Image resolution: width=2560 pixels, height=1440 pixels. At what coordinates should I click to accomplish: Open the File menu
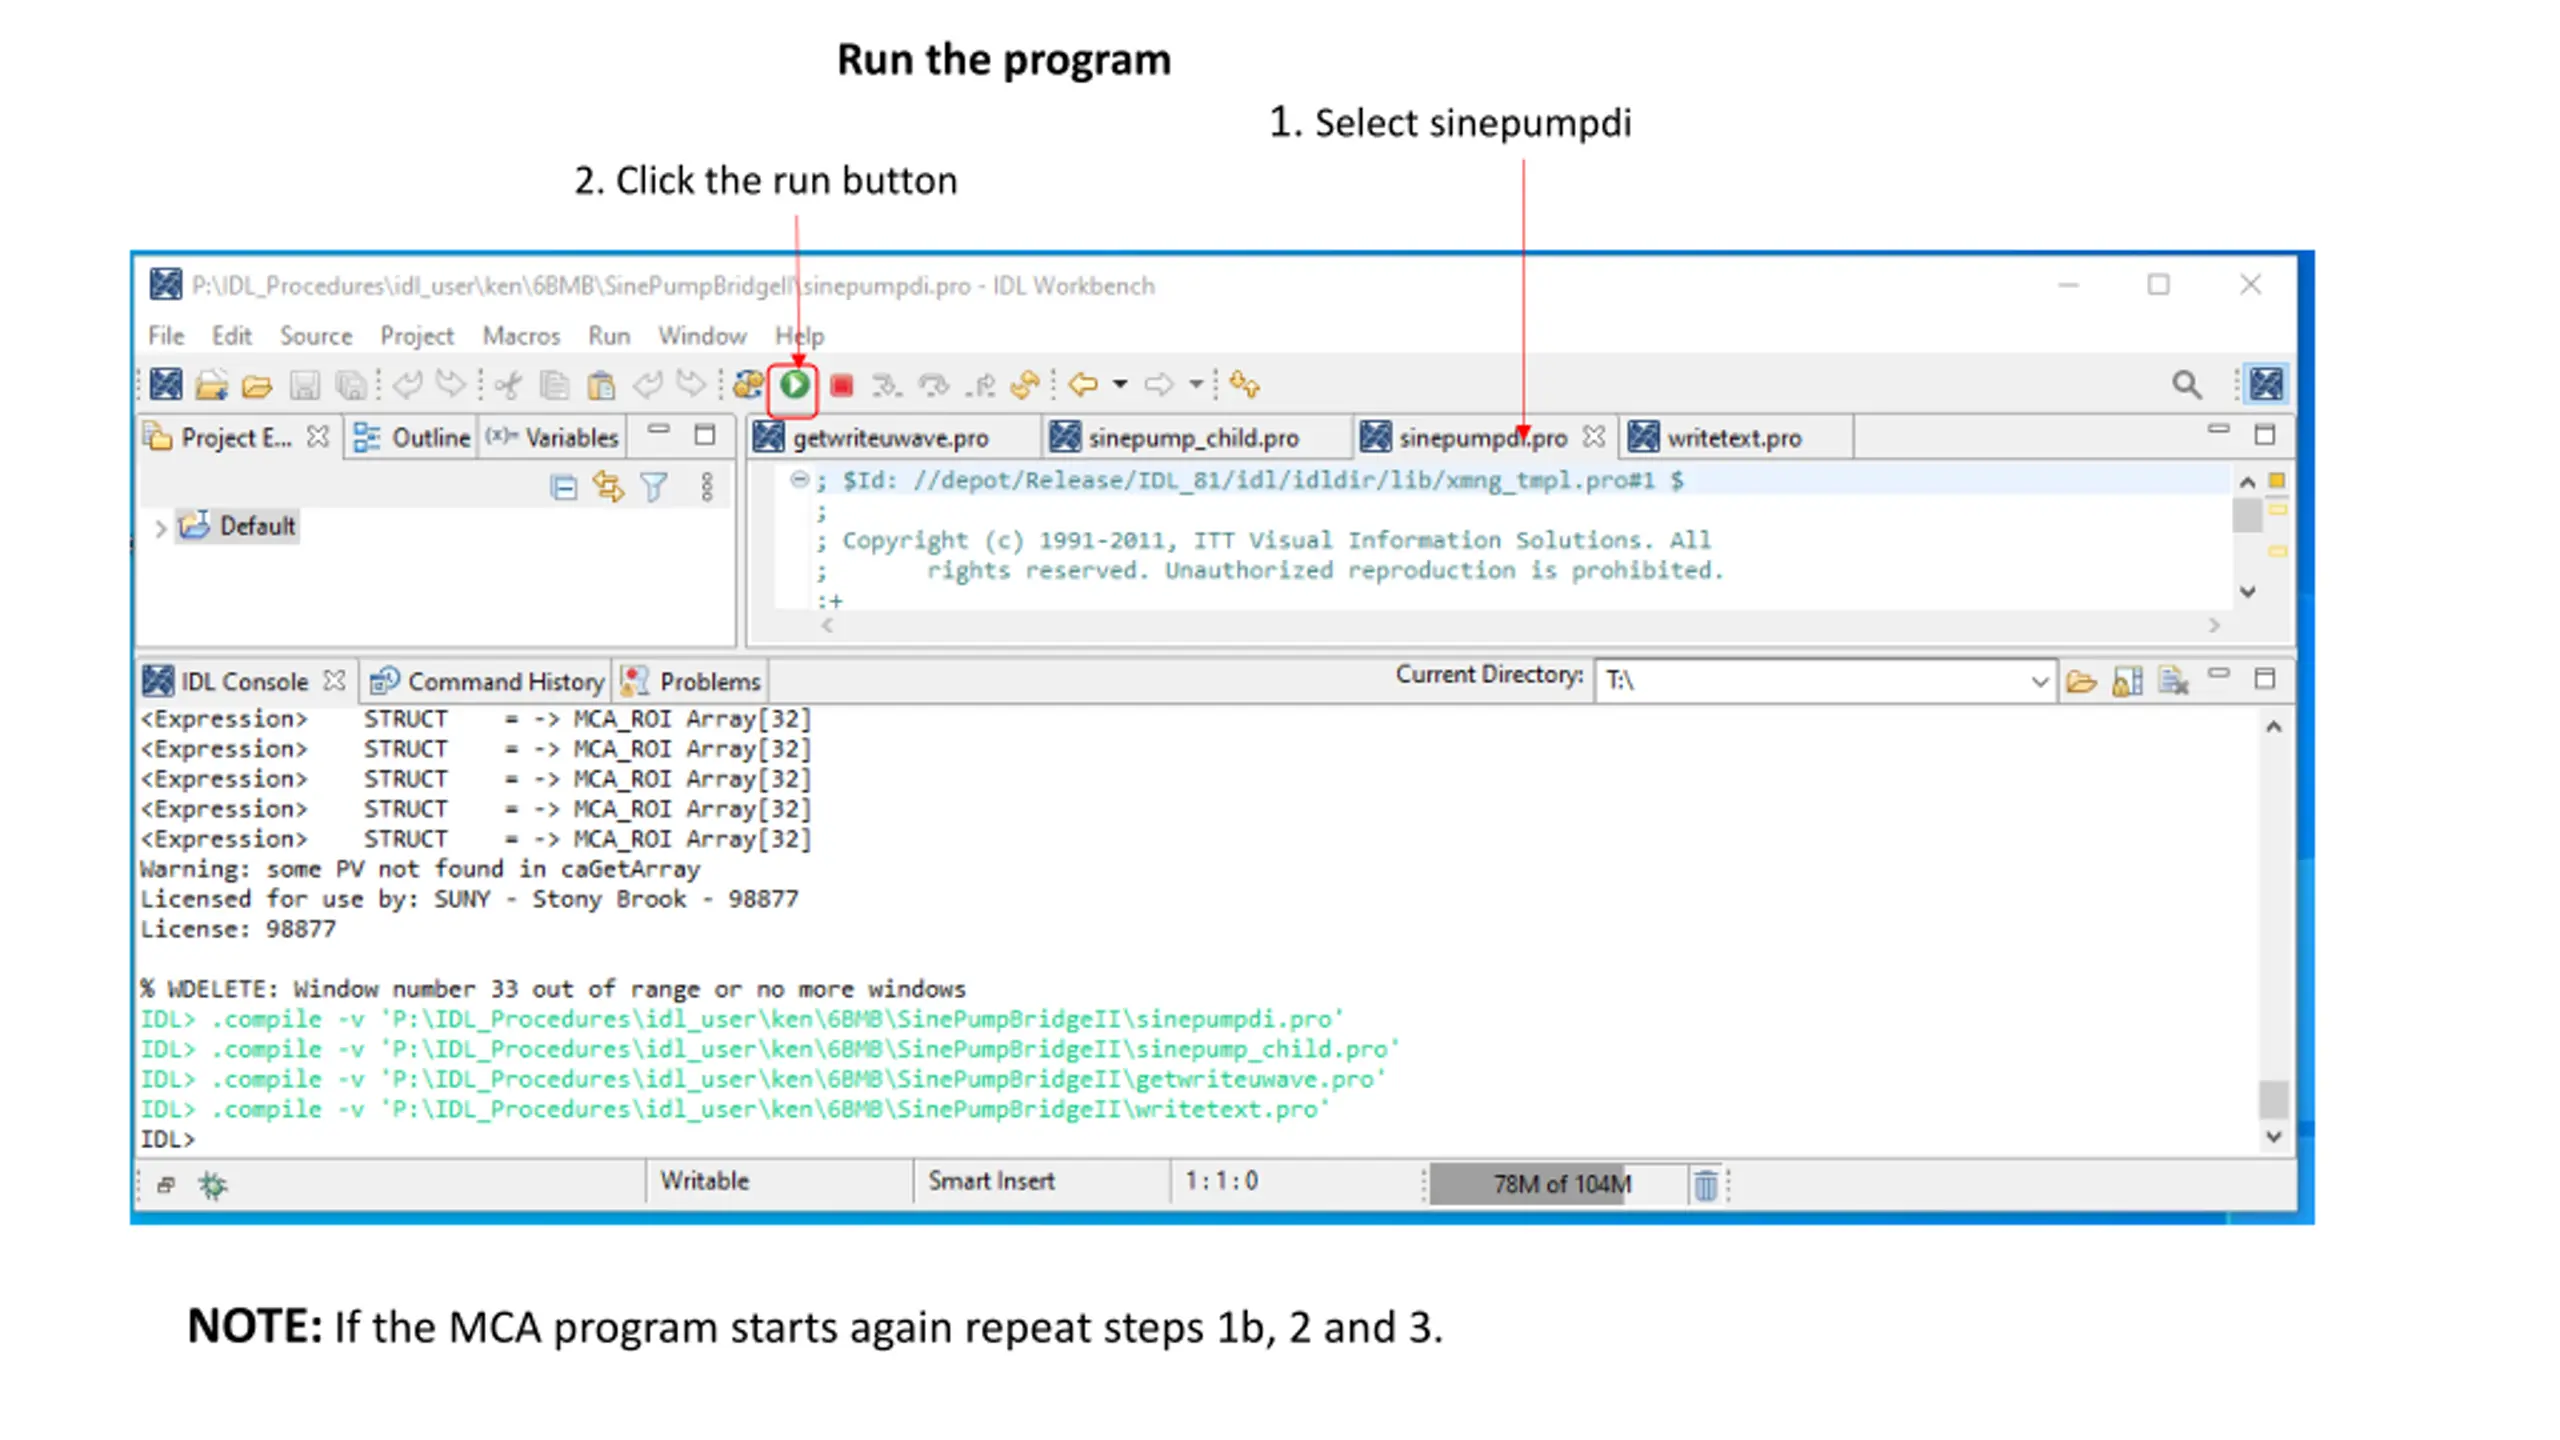pos(166,336)
